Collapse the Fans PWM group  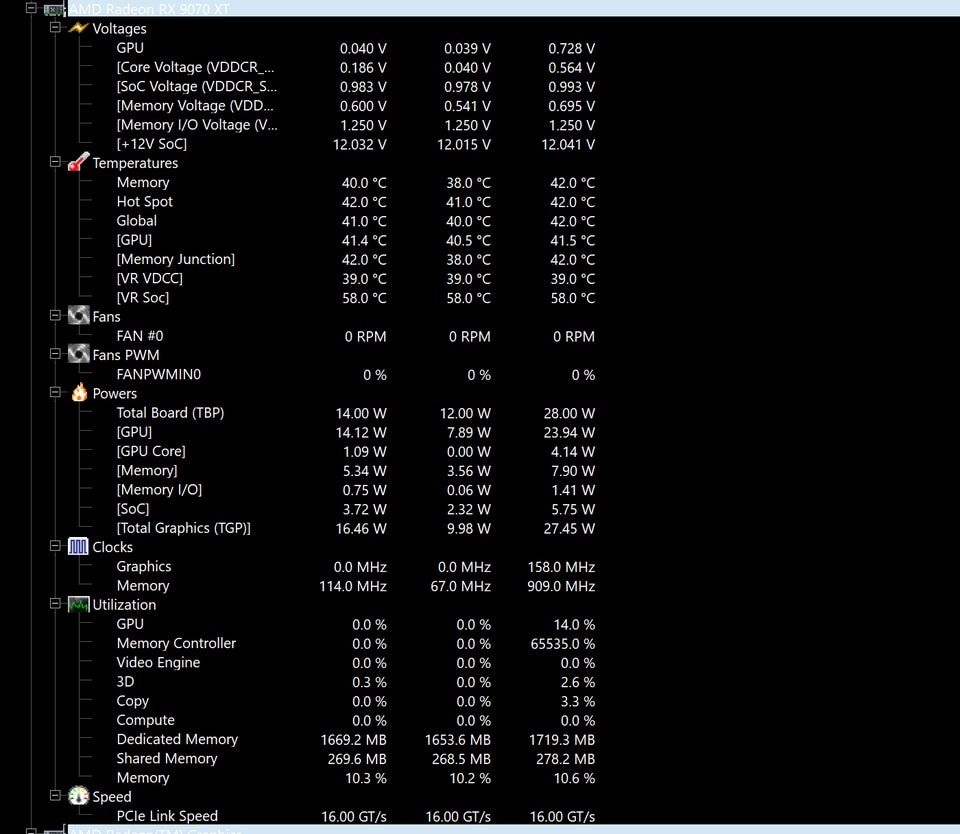pos(55,354)
